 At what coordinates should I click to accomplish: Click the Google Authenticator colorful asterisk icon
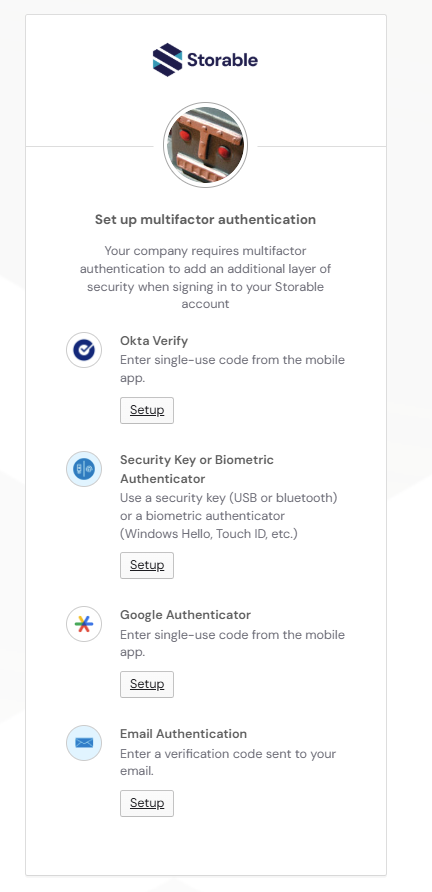click(84, 624)
